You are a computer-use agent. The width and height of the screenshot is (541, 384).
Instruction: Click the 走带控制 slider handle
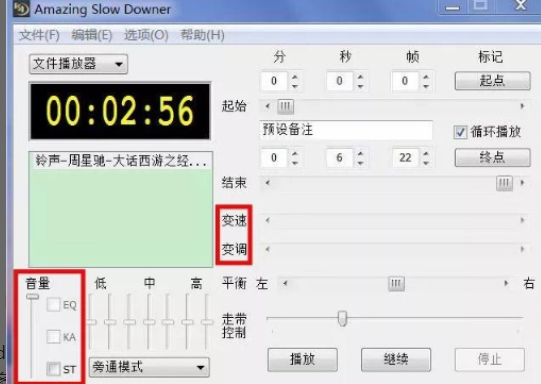point(342,319)
